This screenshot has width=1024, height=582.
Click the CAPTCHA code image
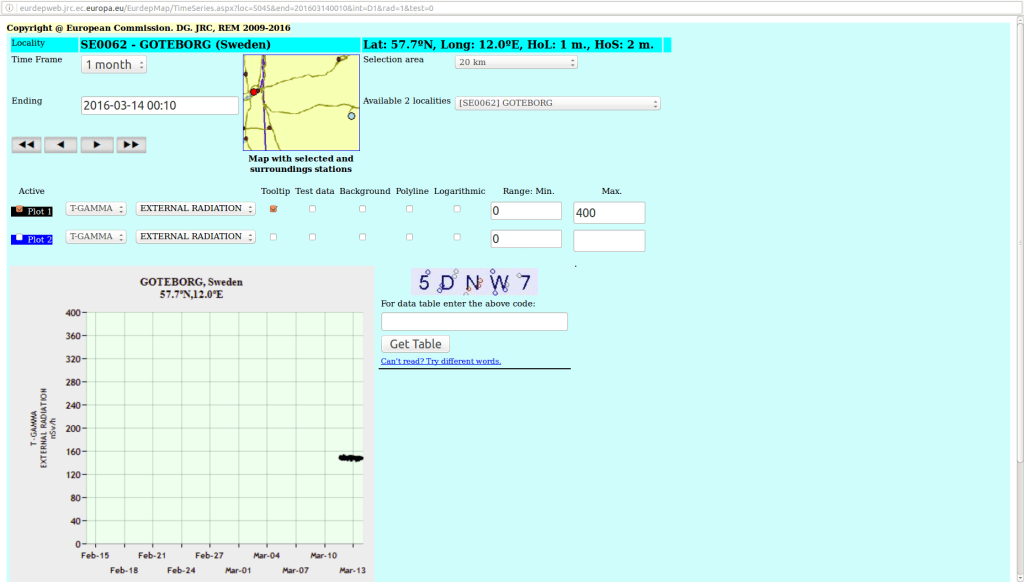[x=474, y=281]
